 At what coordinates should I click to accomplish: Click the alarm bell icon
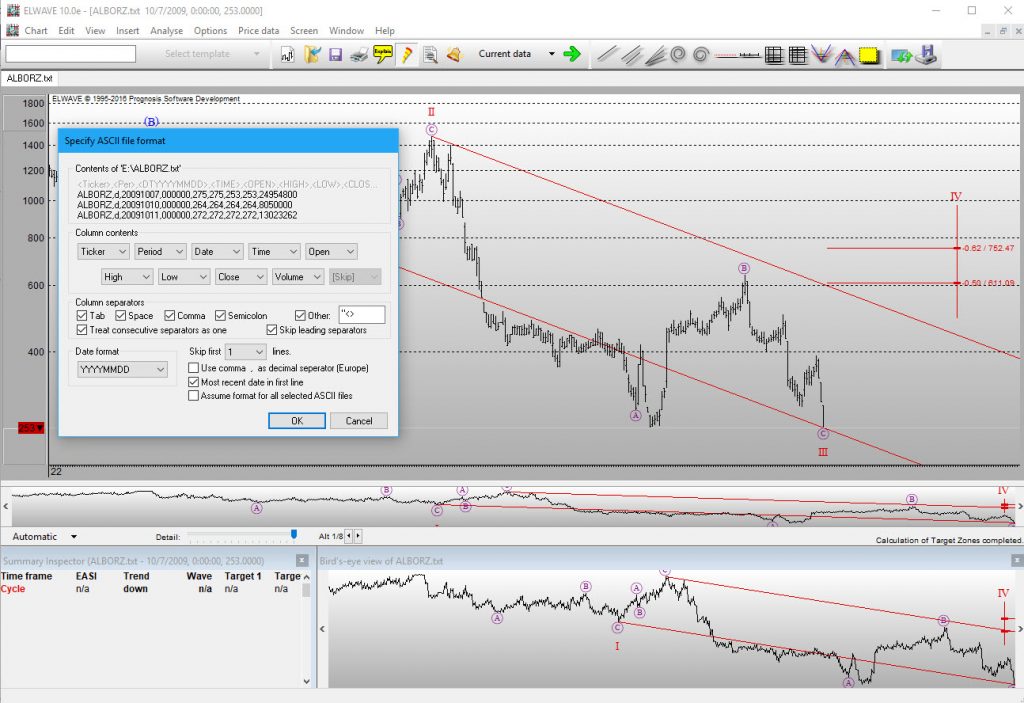[454, 54]
